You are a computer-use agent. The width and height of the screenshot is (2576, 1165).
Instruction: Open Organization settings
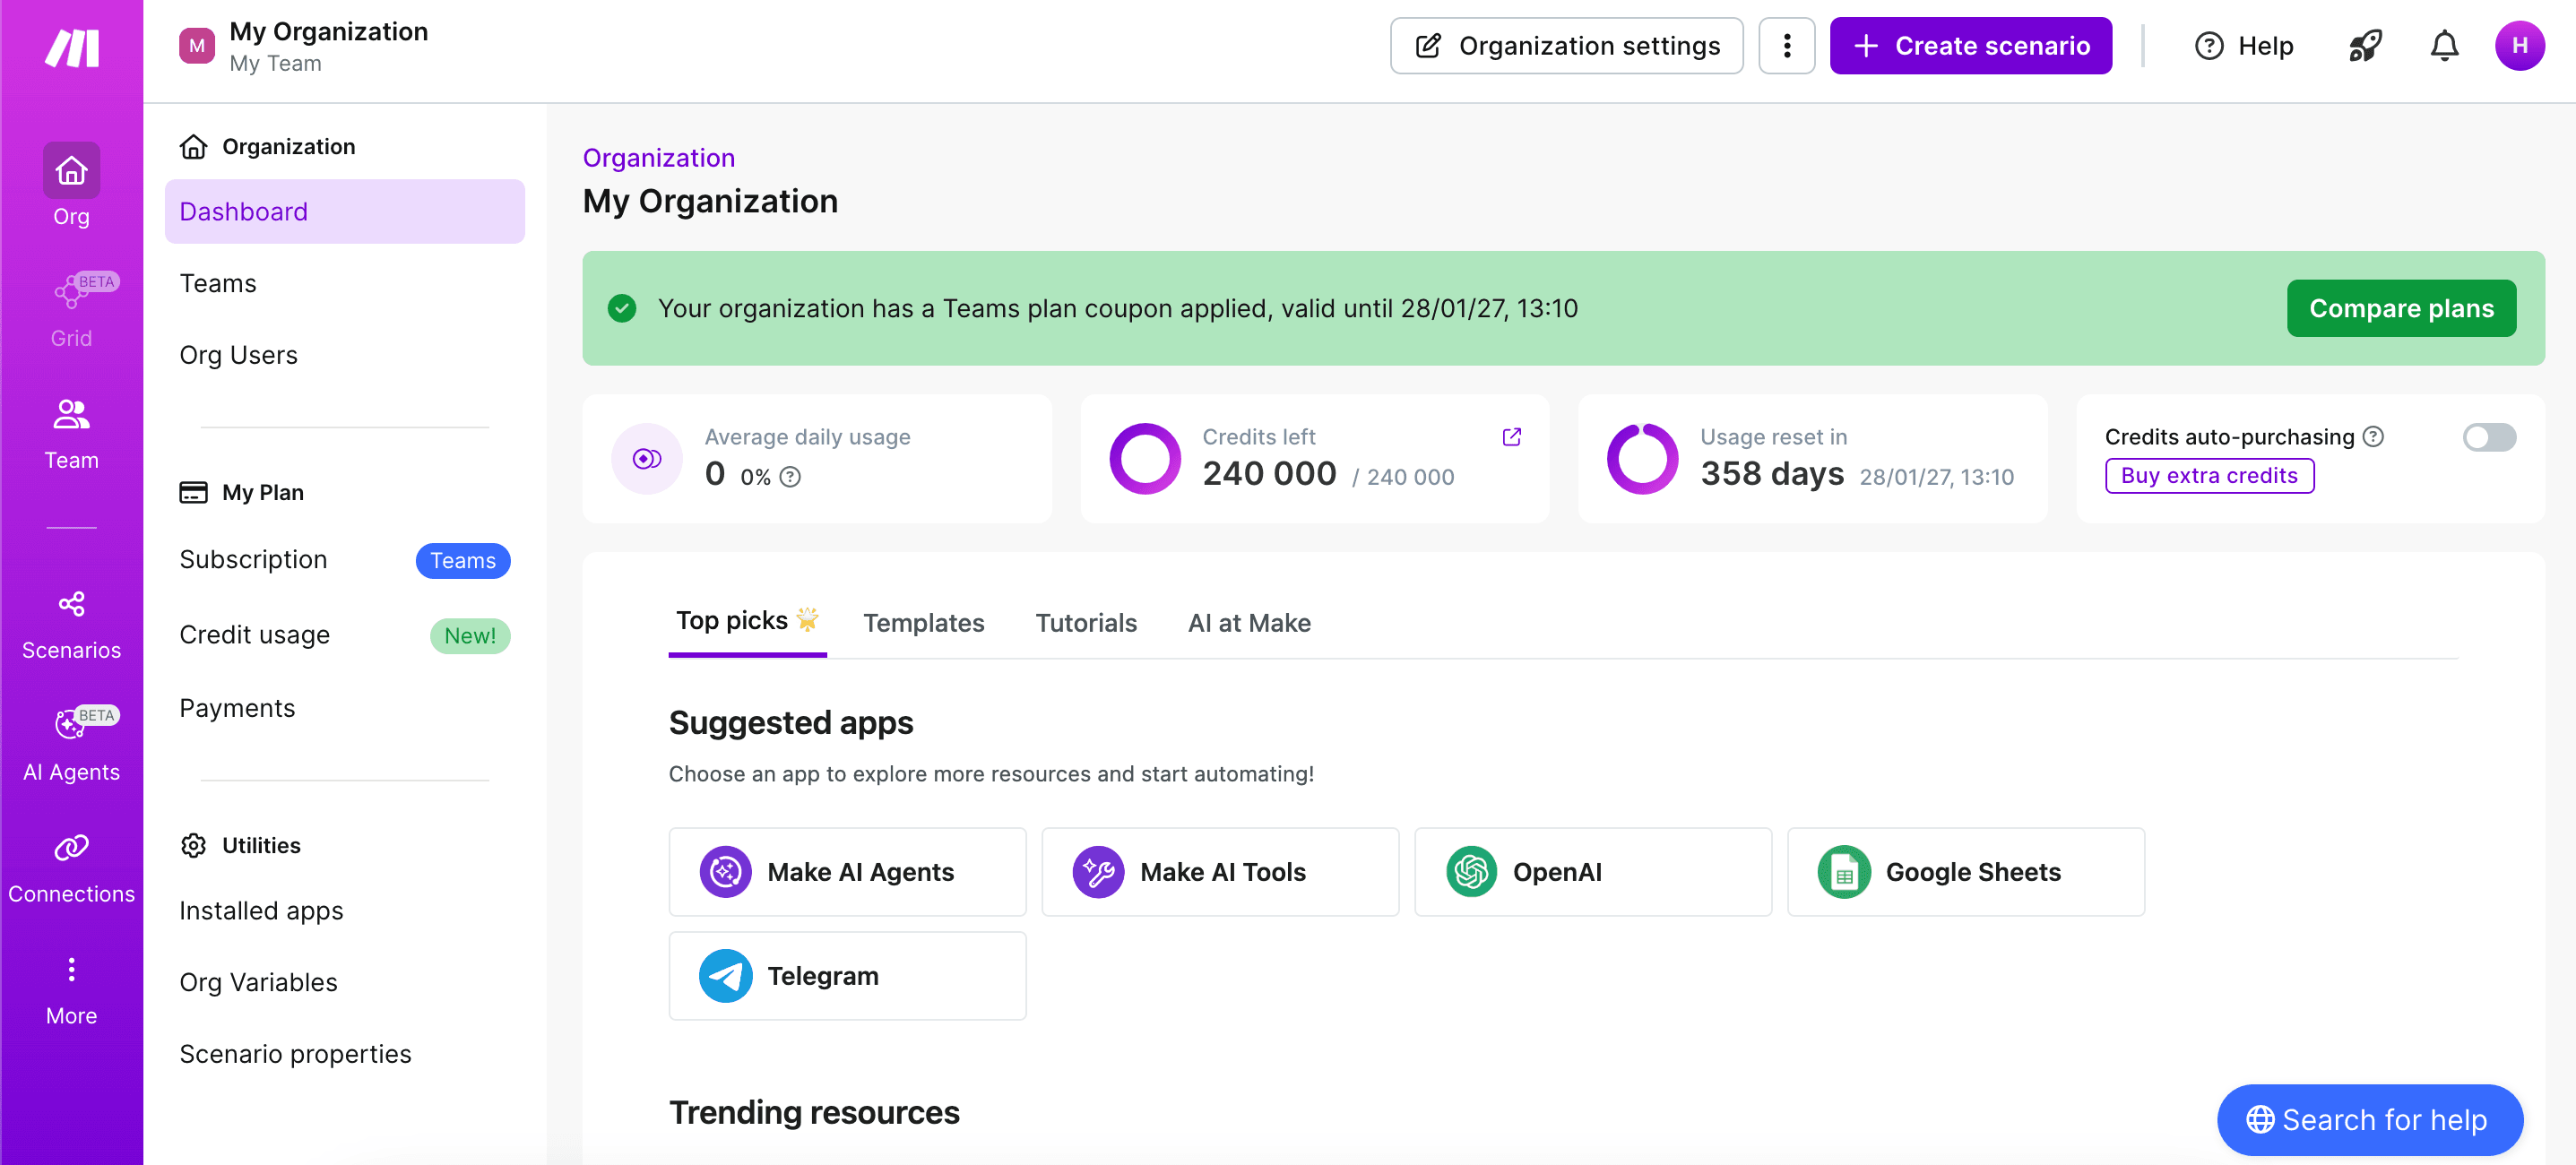coord(1566,46)
